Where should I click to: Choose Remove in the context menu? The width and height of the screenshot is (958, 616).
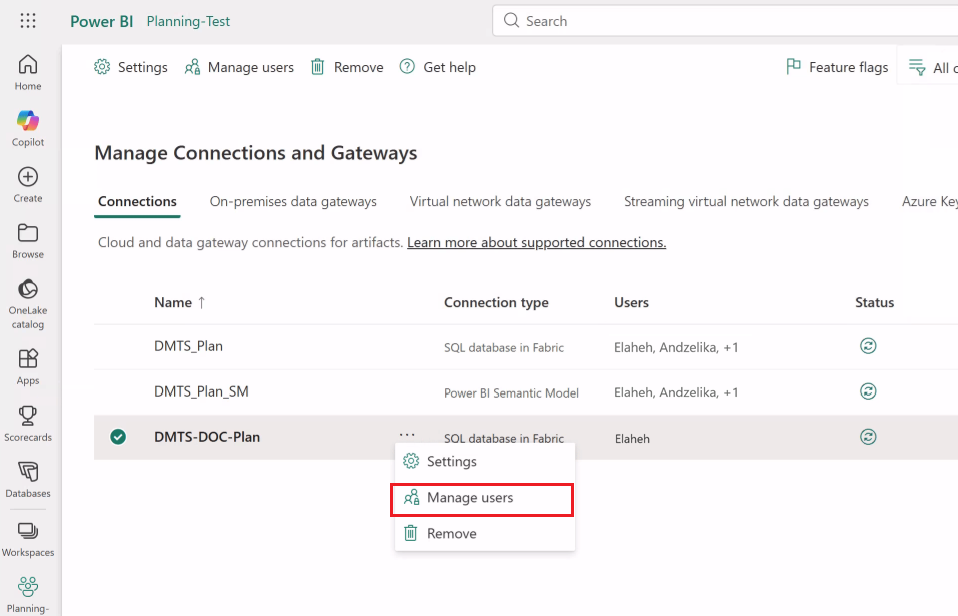click(x=484, y=534)
